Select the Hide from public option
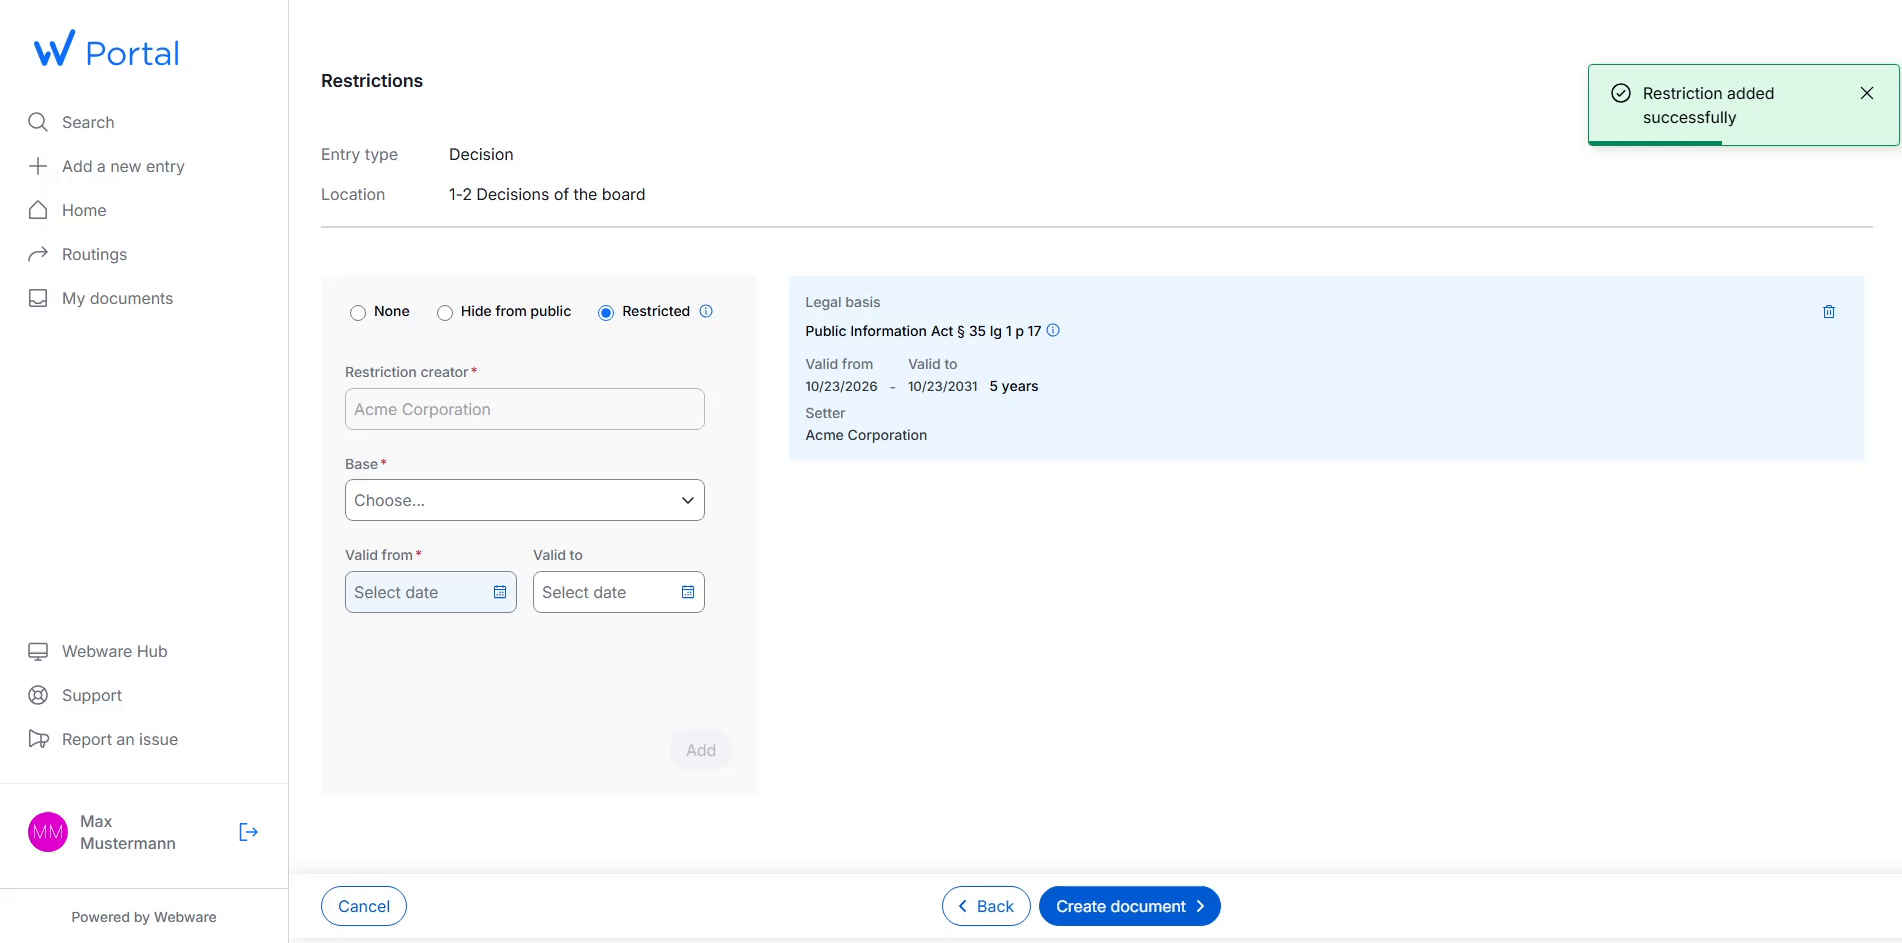Screen dimensions: 1902x943 pyautogui.click(x=445, y=313)
